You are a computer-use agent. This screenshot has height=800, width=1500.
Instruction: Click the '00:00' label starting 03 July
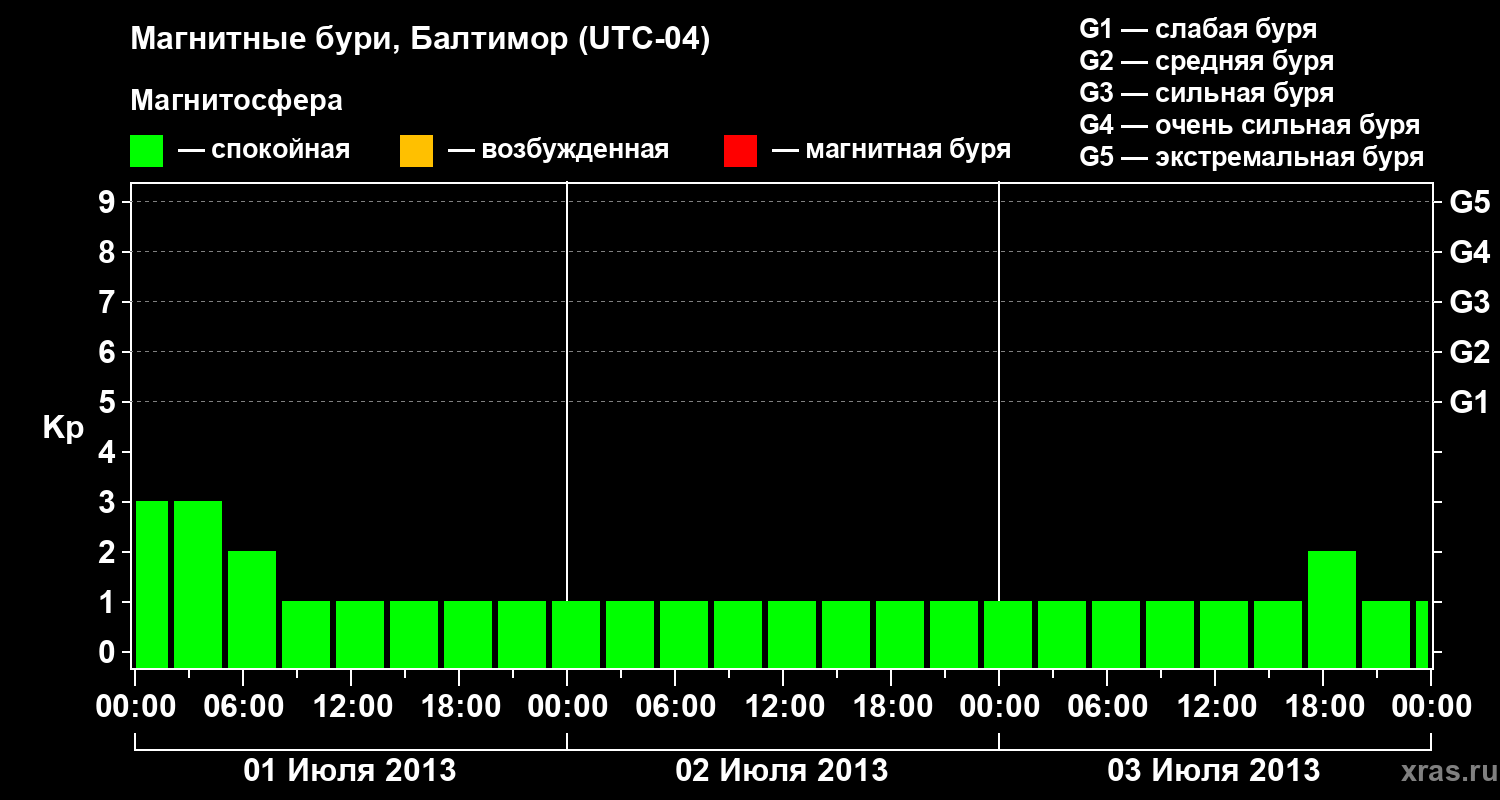pos(999,706)
